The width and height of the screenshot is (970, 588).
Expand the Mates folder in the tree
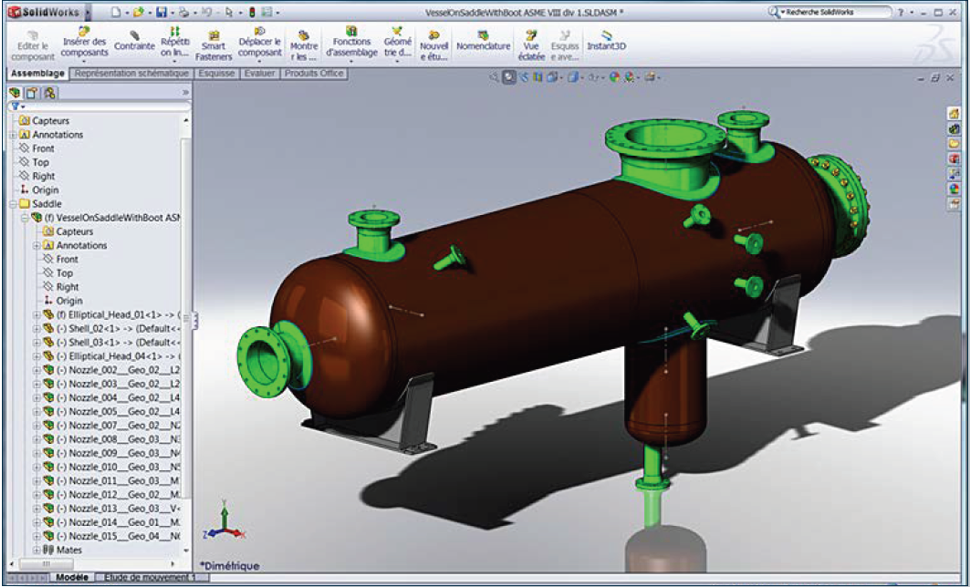pyautogui.click(x=37, y=550)
